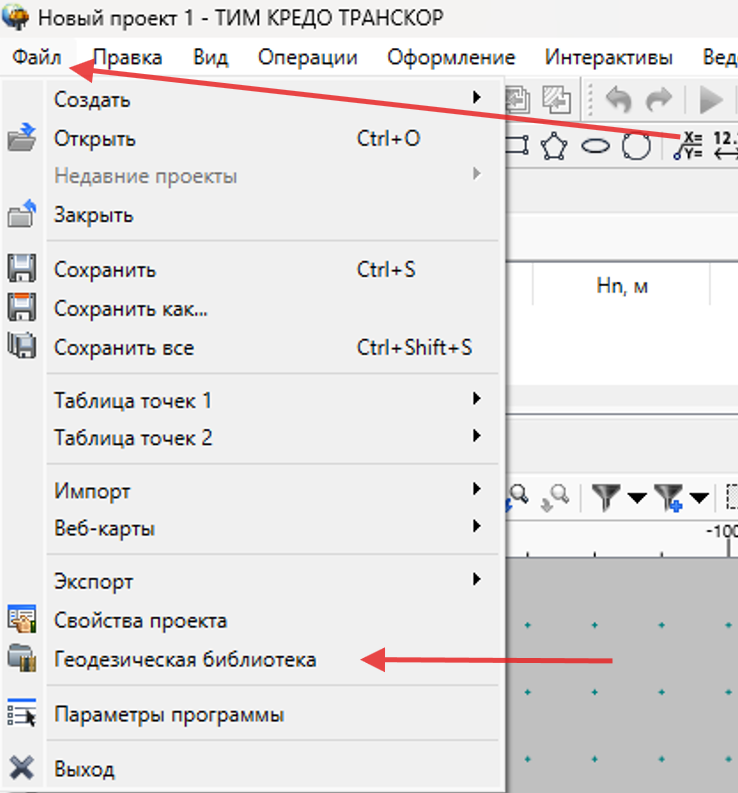Click the paste-into-window toolbar icon
This screenshot has width=738, height=793.
click(x=556, y=100)
